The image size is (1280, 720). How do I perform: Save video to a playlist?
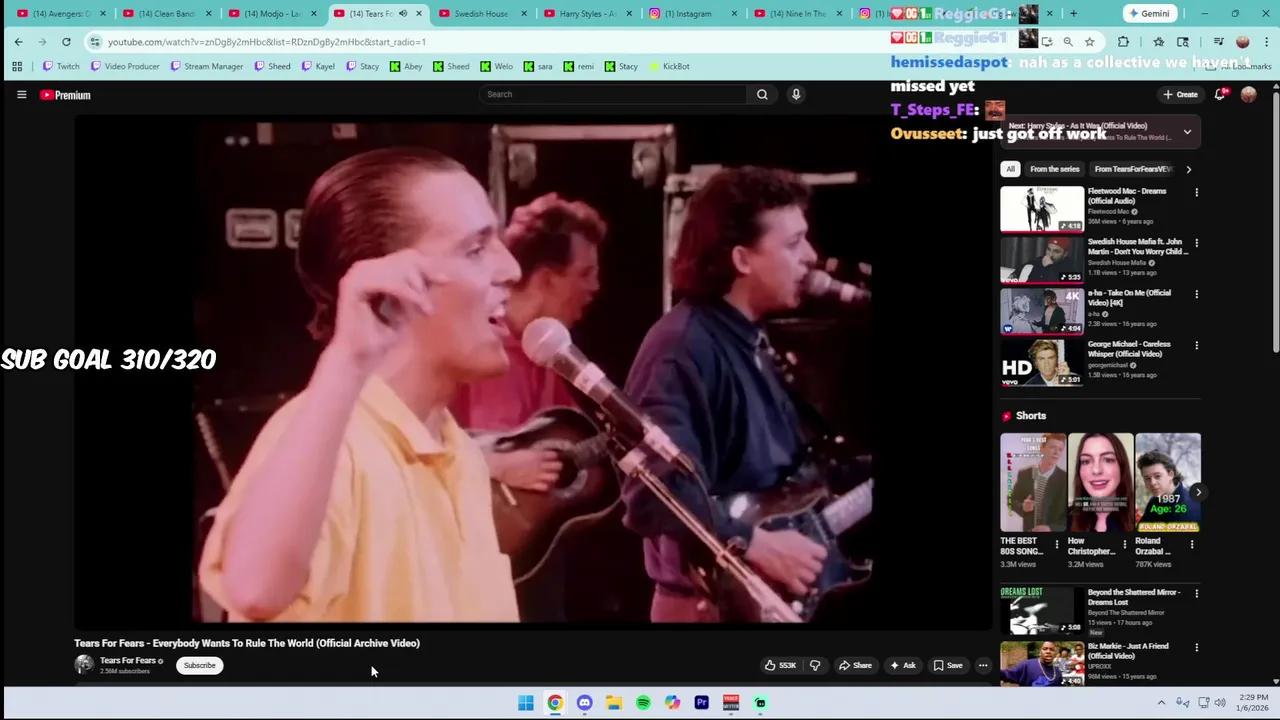coord(948,665)
